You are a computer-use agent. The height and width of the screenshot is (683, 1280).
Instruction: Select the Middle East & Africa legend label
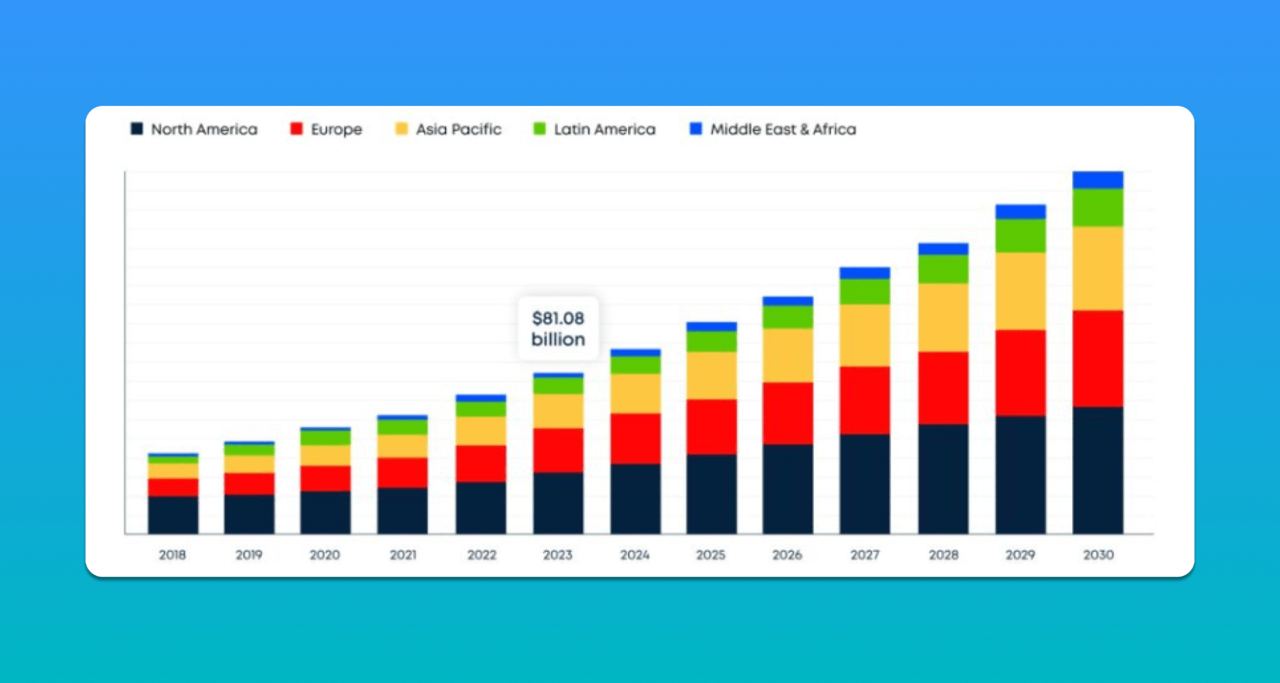pyautogui.click(x=783, y=129)
